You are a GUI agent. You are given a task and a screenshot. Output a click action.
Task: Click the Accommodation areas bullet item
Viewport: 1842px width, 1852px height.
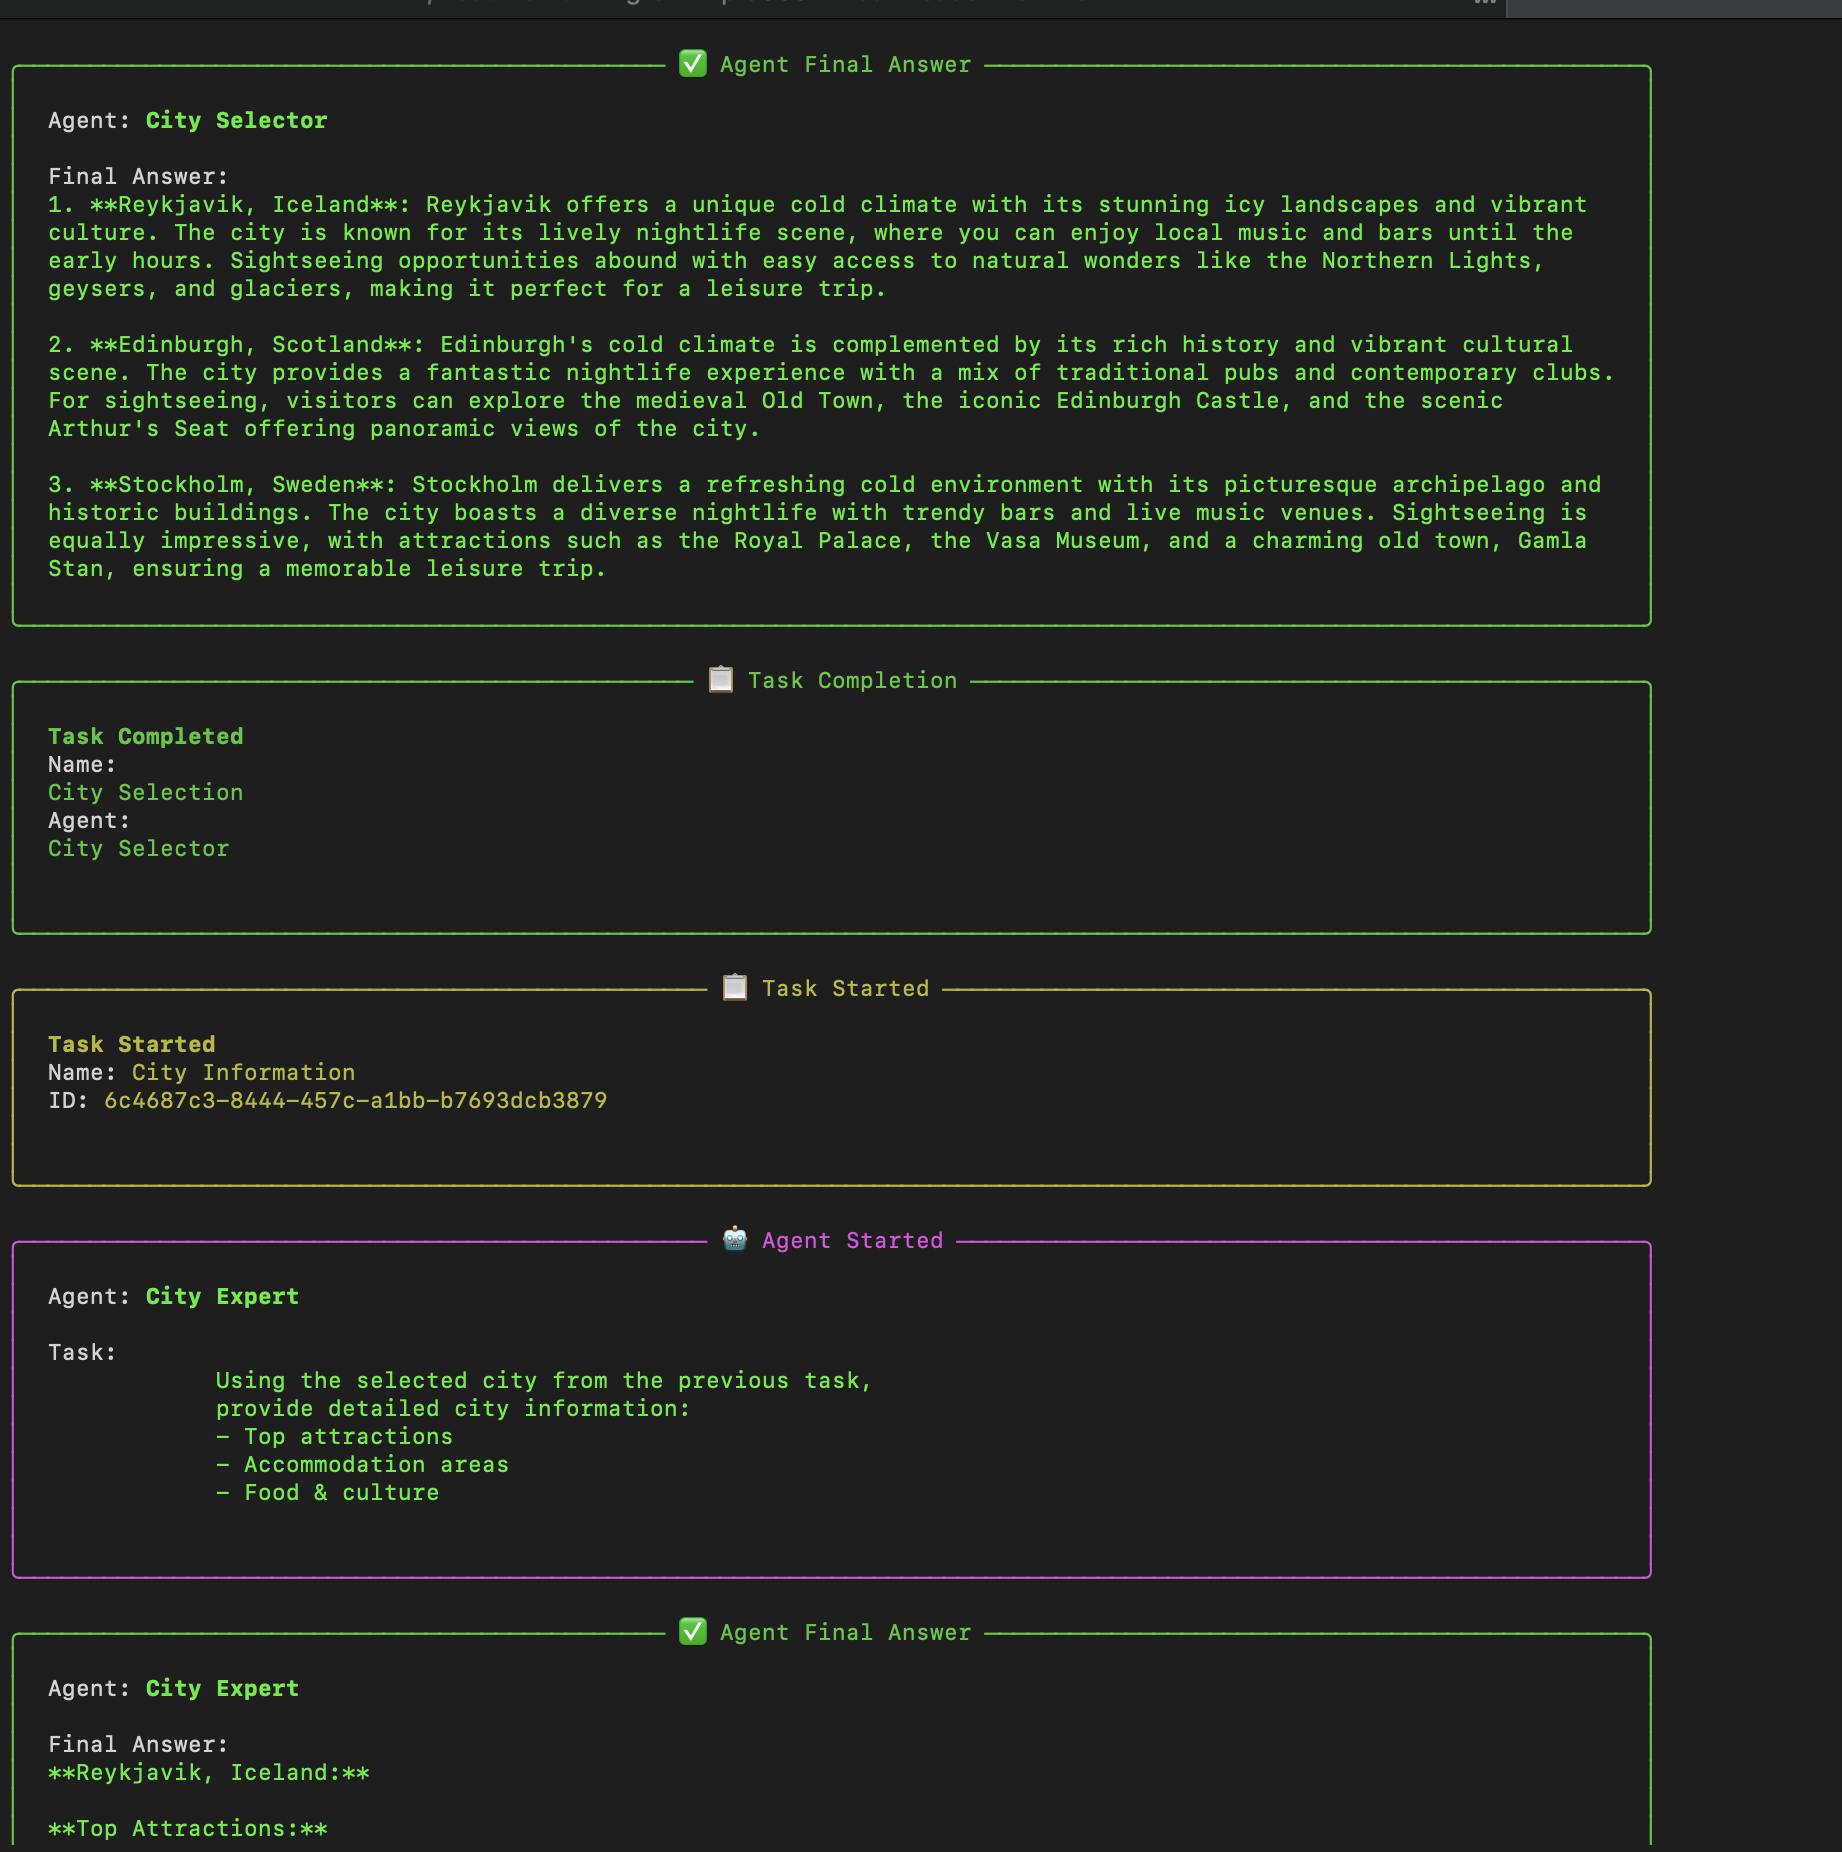(376, 1464)
